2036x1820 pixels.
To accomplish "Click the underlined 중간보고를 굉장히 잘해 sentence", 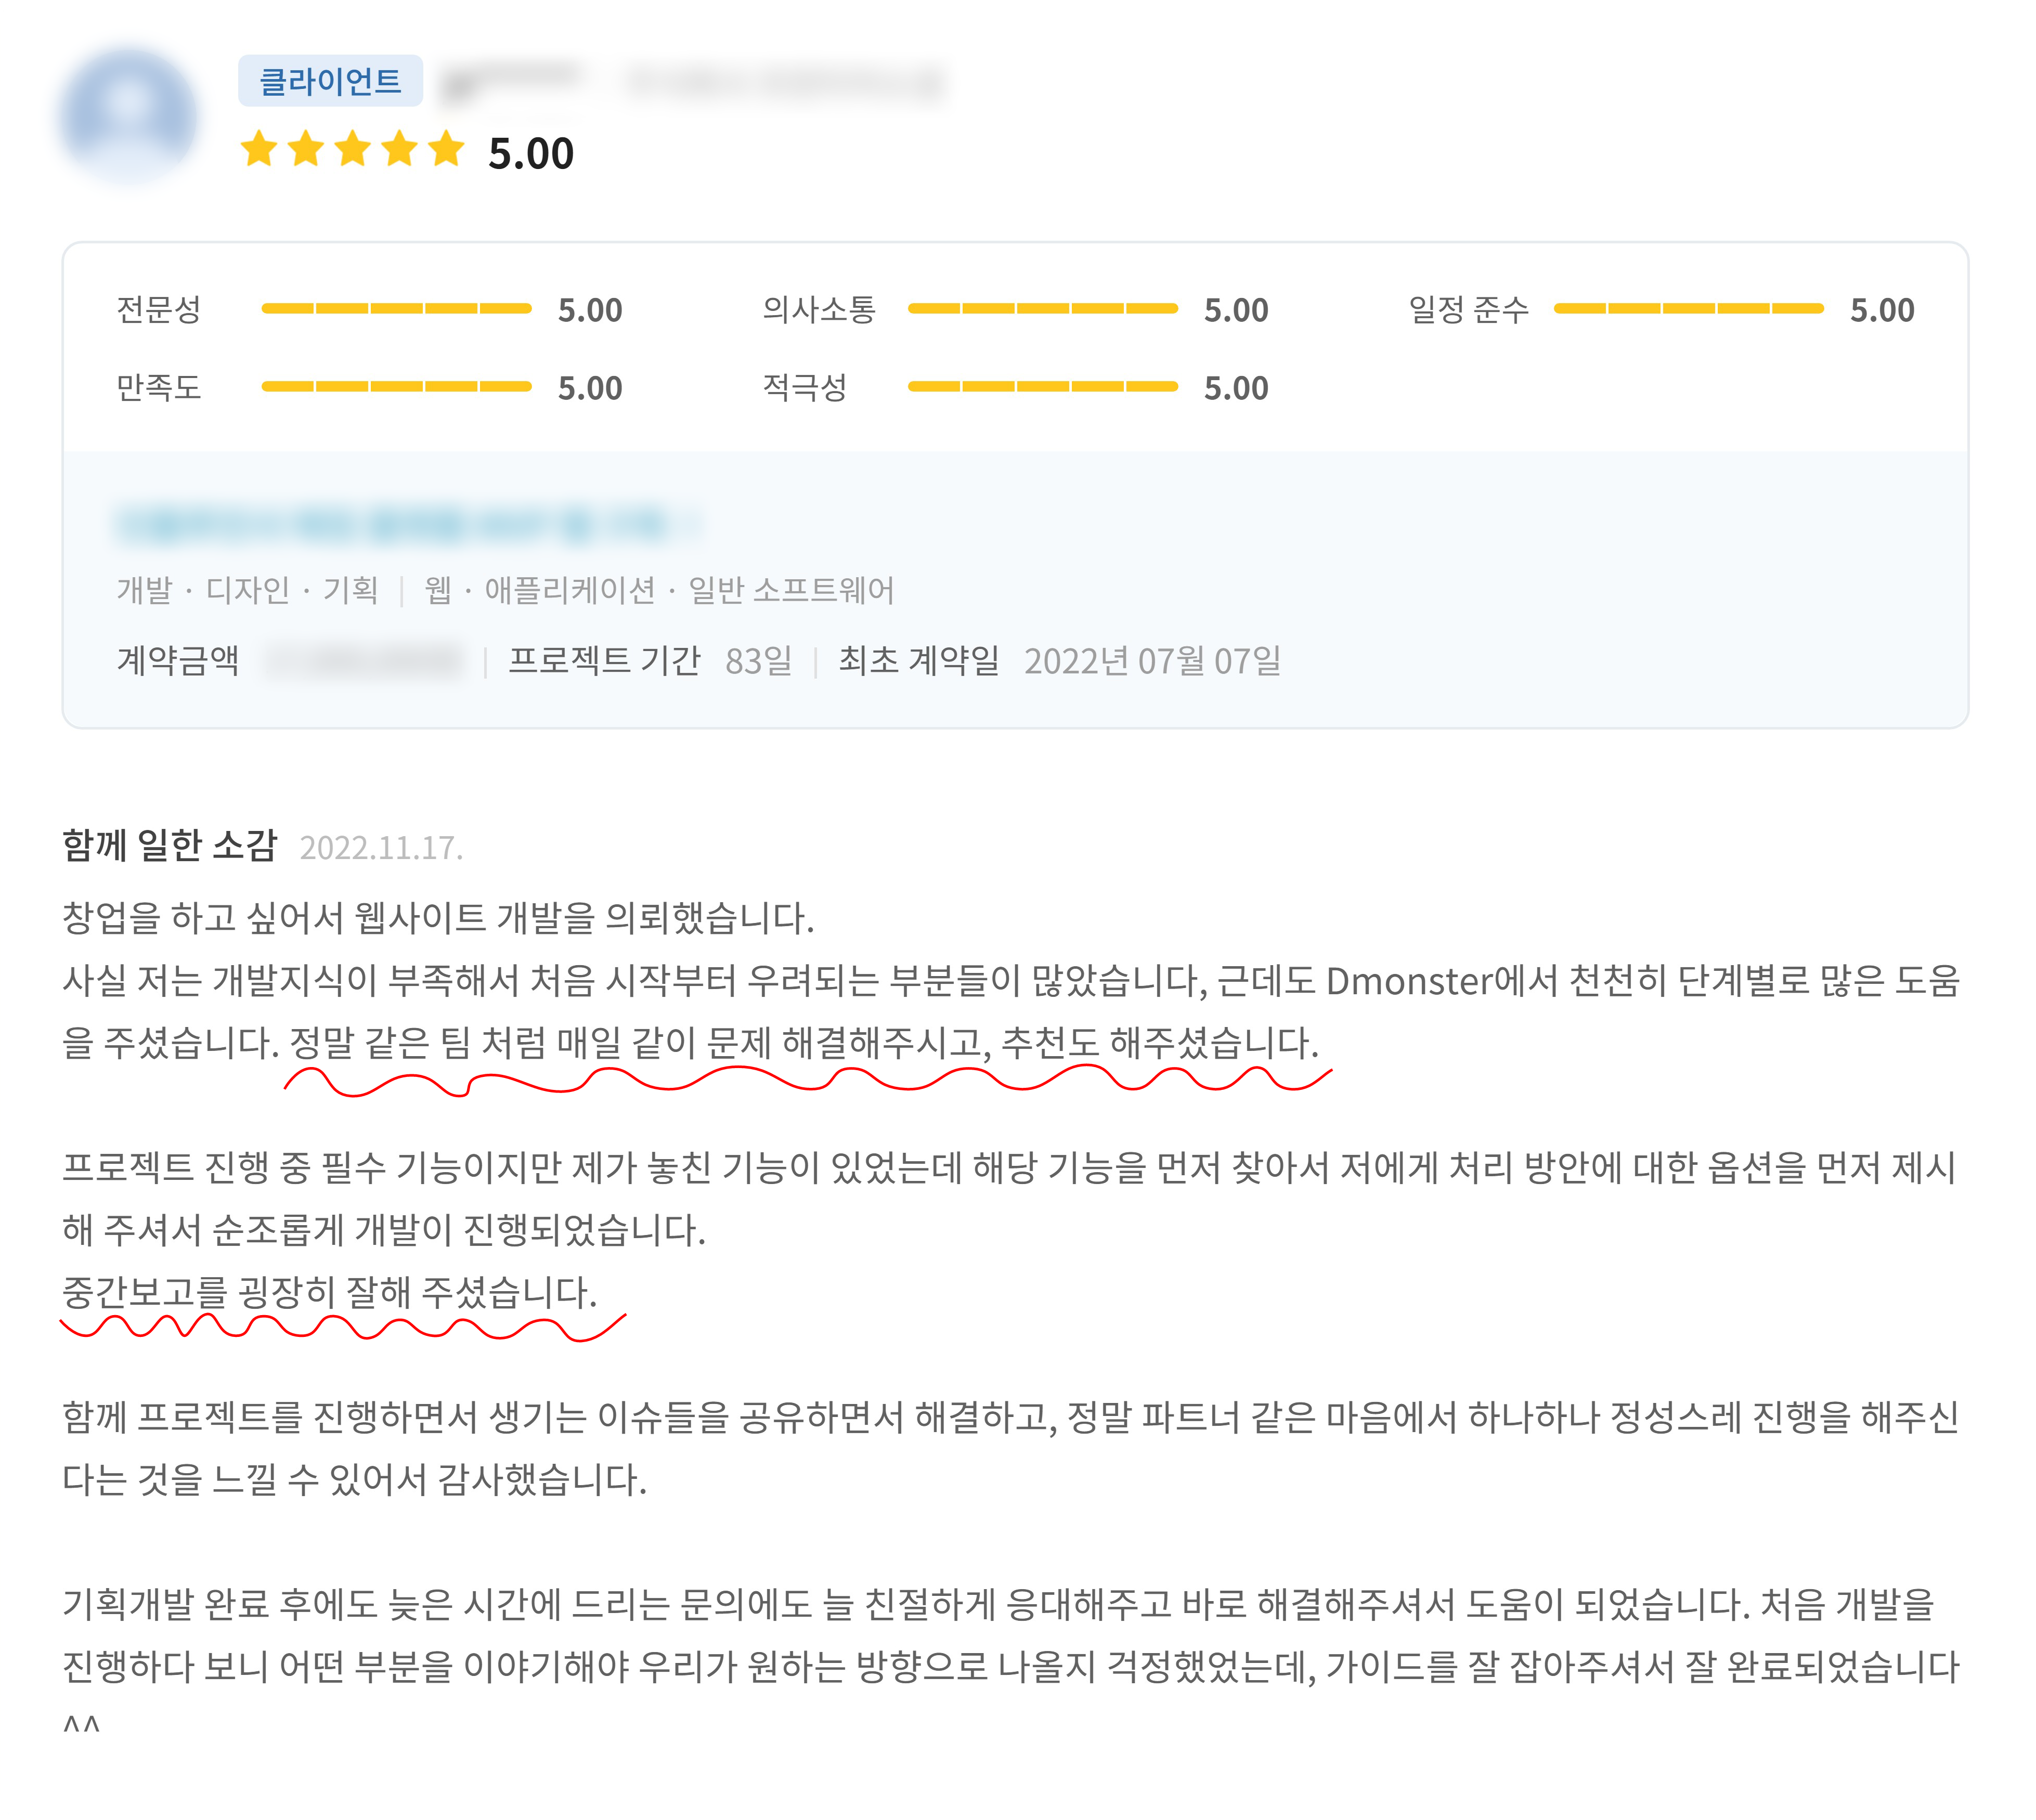I will 329,1292.
